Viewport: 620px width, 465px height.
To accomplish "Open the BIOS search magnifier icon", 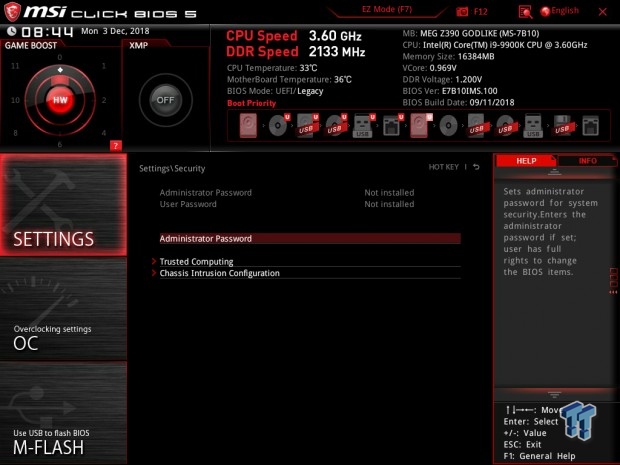I will (525, 12).
